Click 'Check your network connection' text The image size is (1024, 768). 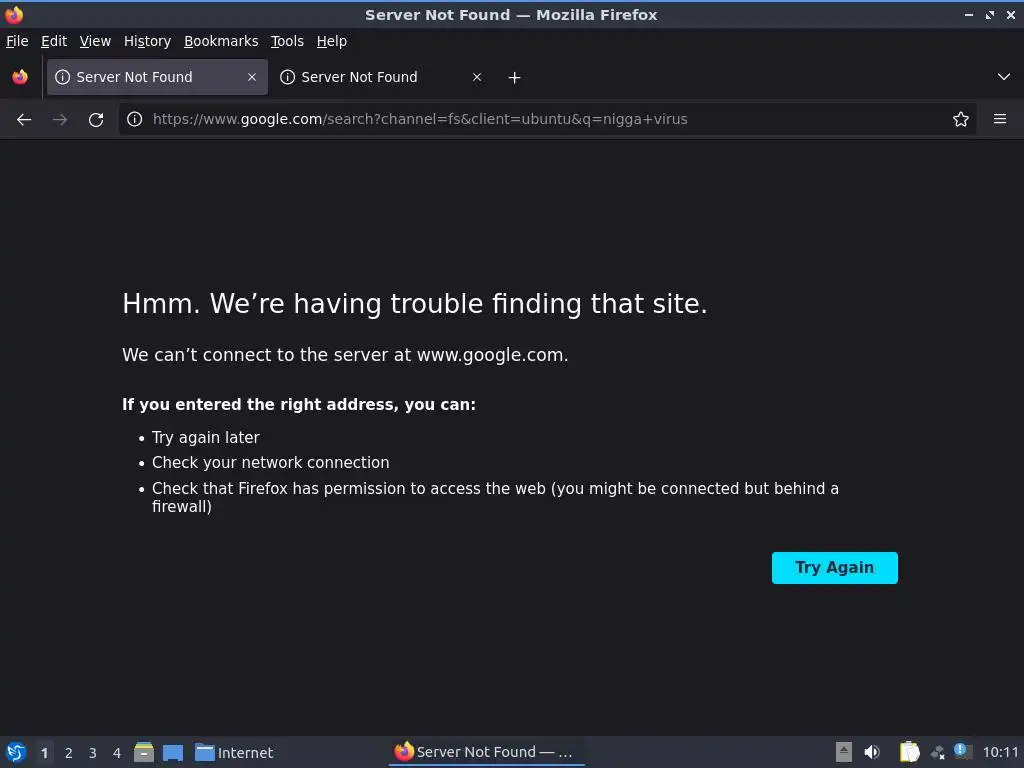[x=270, y=462]
